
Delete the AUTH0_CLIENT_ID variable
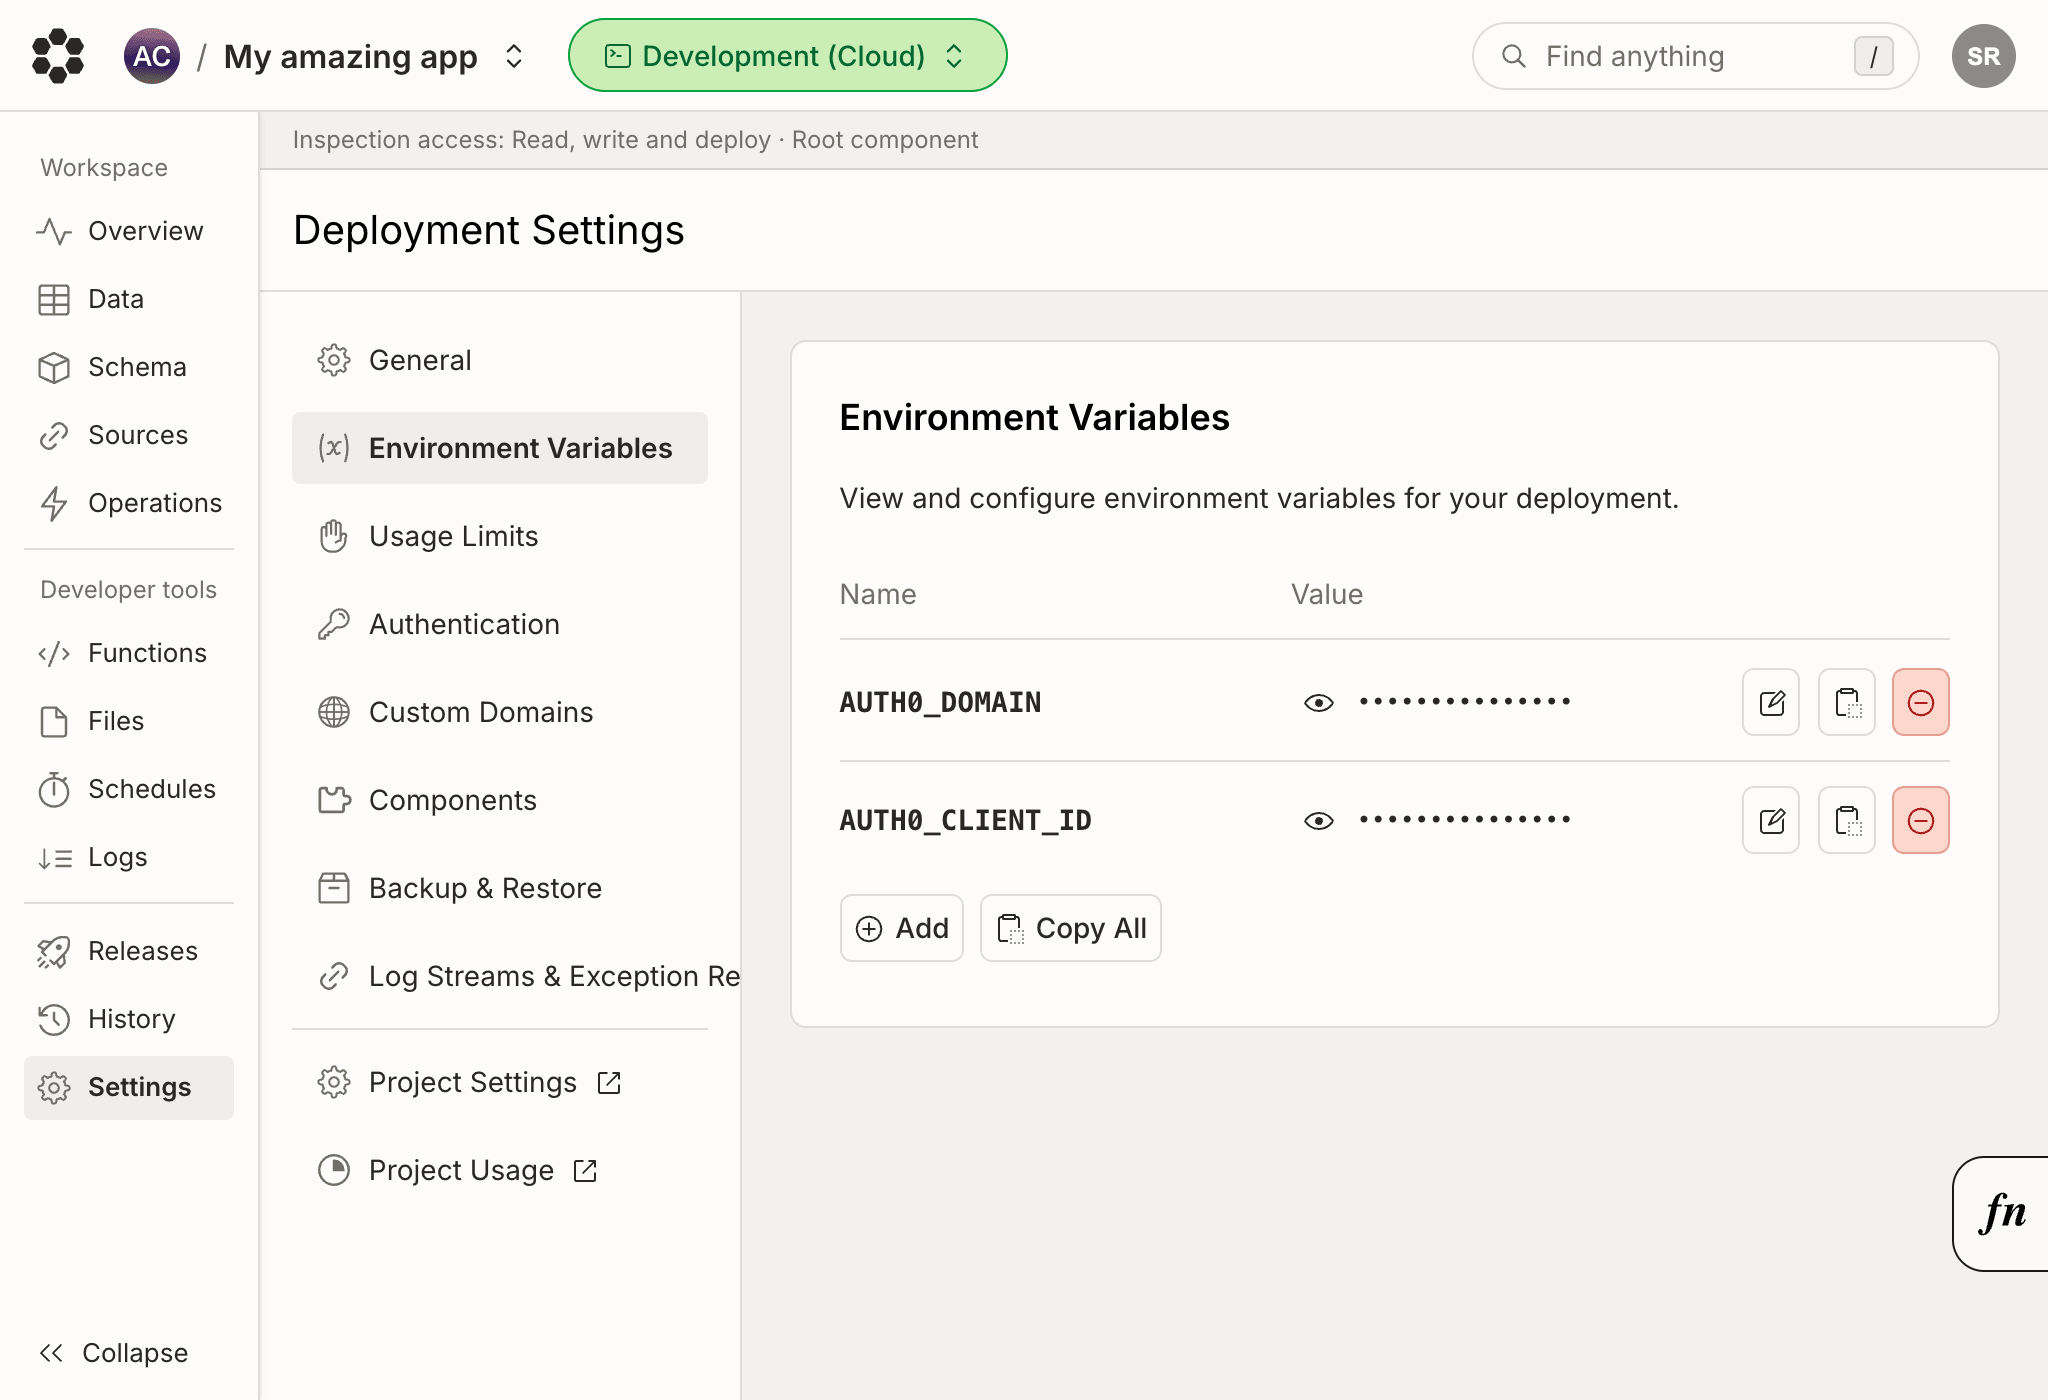pyautogui.click(x=1921, y=820)
